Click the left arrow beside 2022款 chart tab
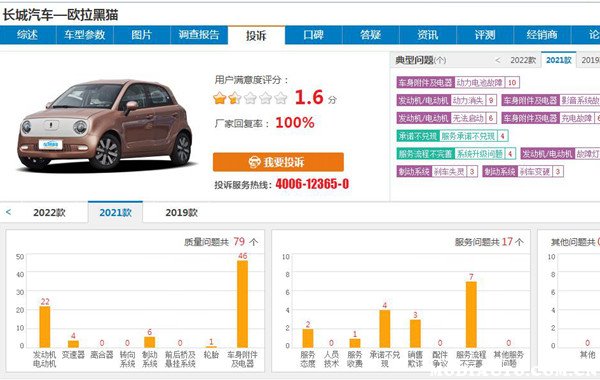 pyautogui.click(x=8, y=212)
